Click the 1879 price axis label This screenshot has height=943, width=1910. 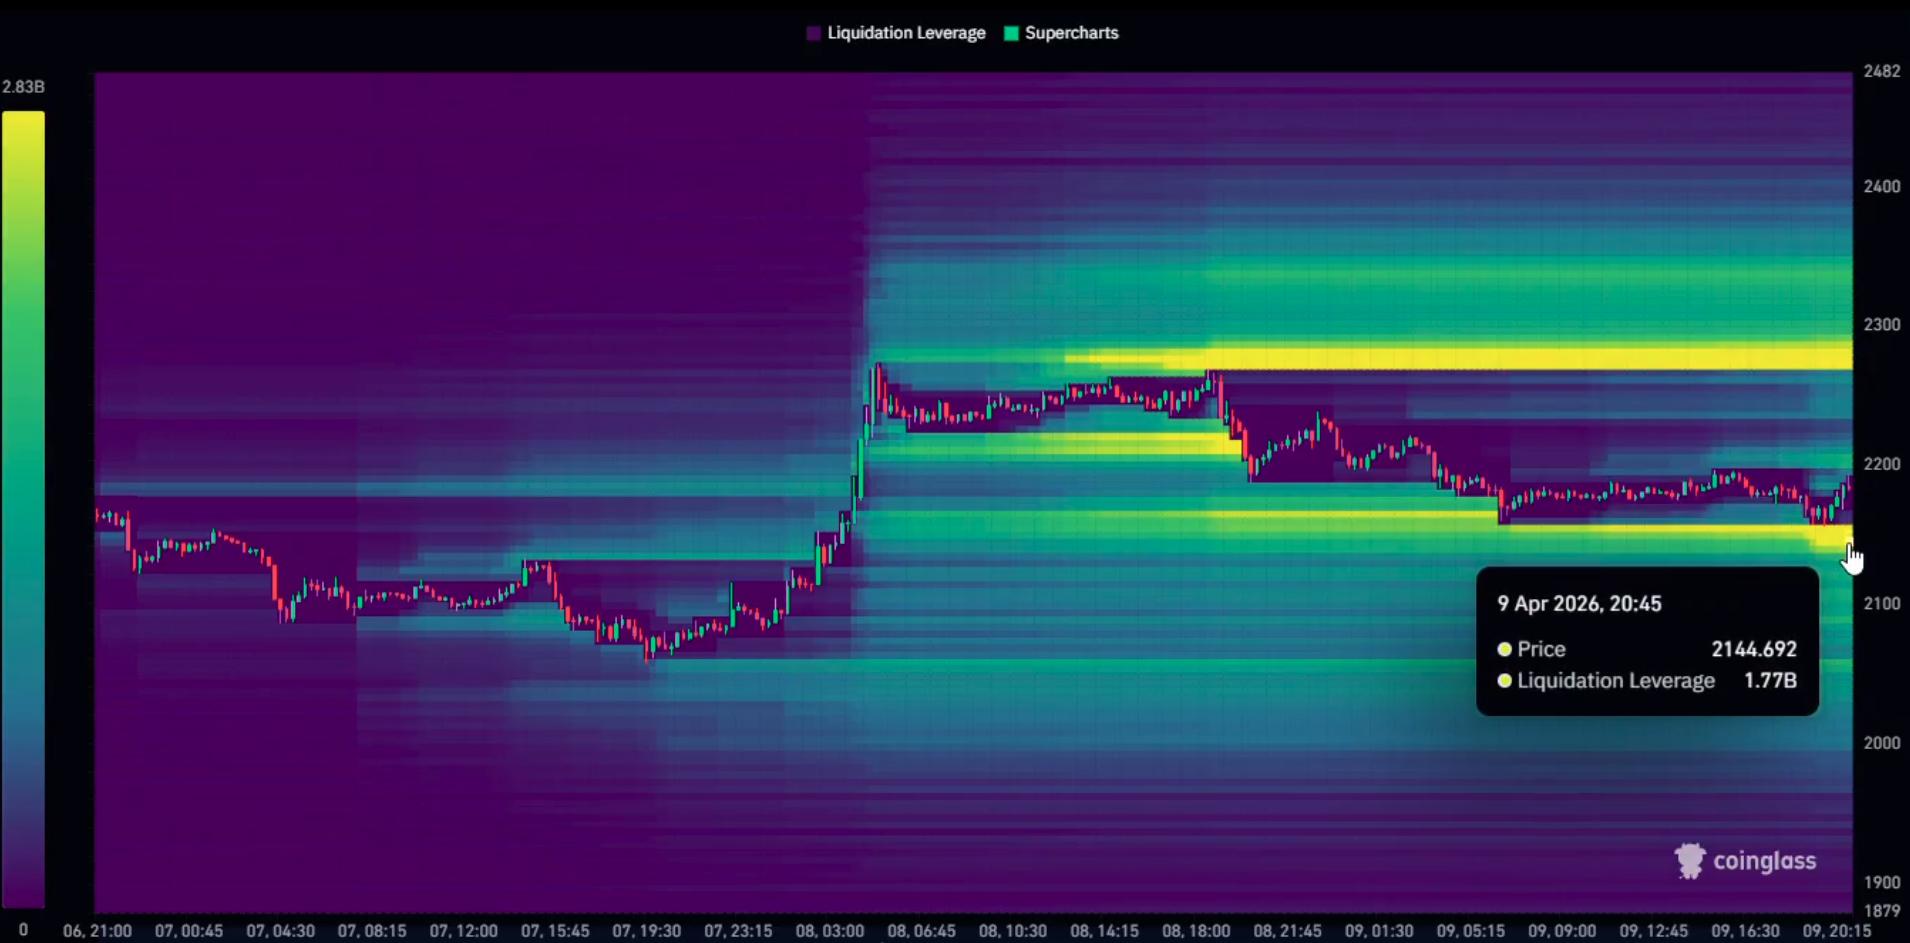pos(1882,911)
